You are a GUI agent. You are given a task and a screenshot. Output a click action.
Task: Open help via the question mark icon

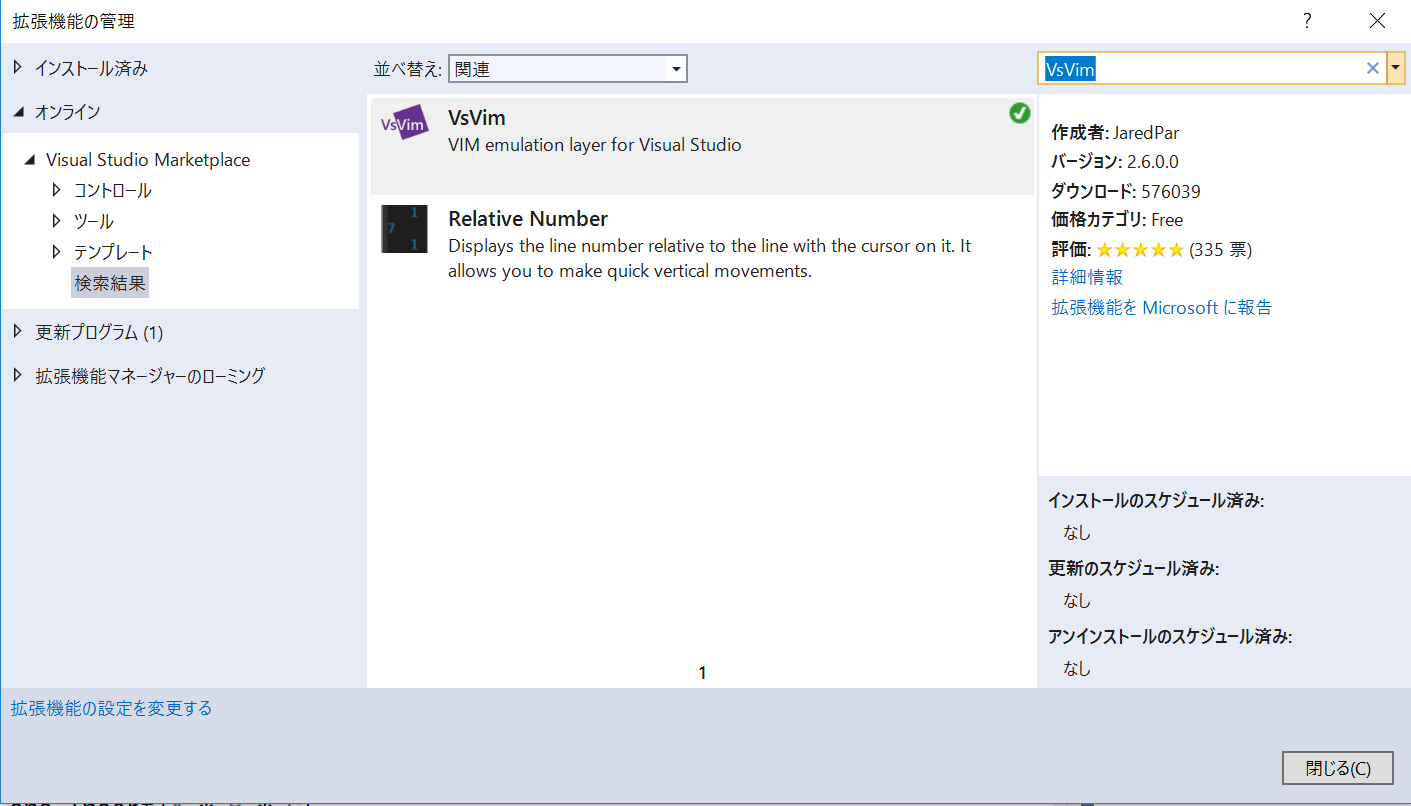[x=1306, y=20]
